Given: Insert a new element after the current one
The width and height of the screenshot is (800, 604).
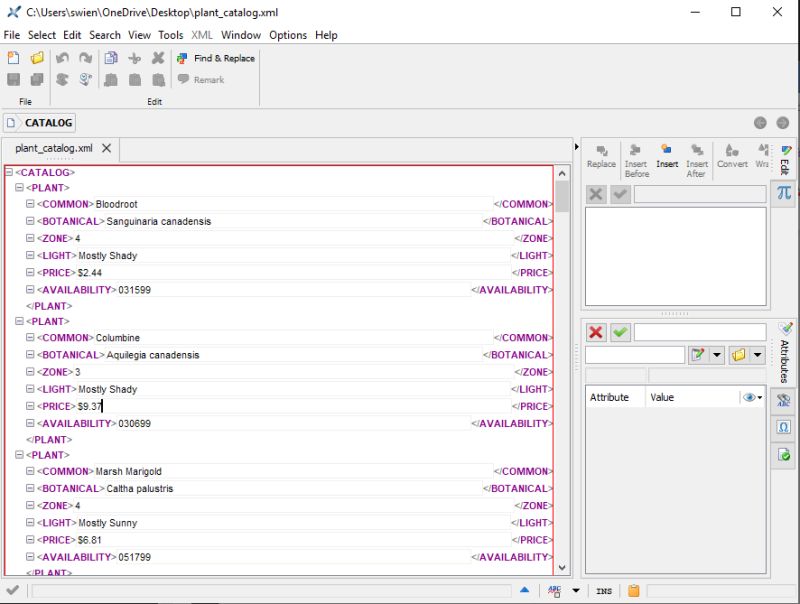Looking at the screenshot, I should coord(697,155).
